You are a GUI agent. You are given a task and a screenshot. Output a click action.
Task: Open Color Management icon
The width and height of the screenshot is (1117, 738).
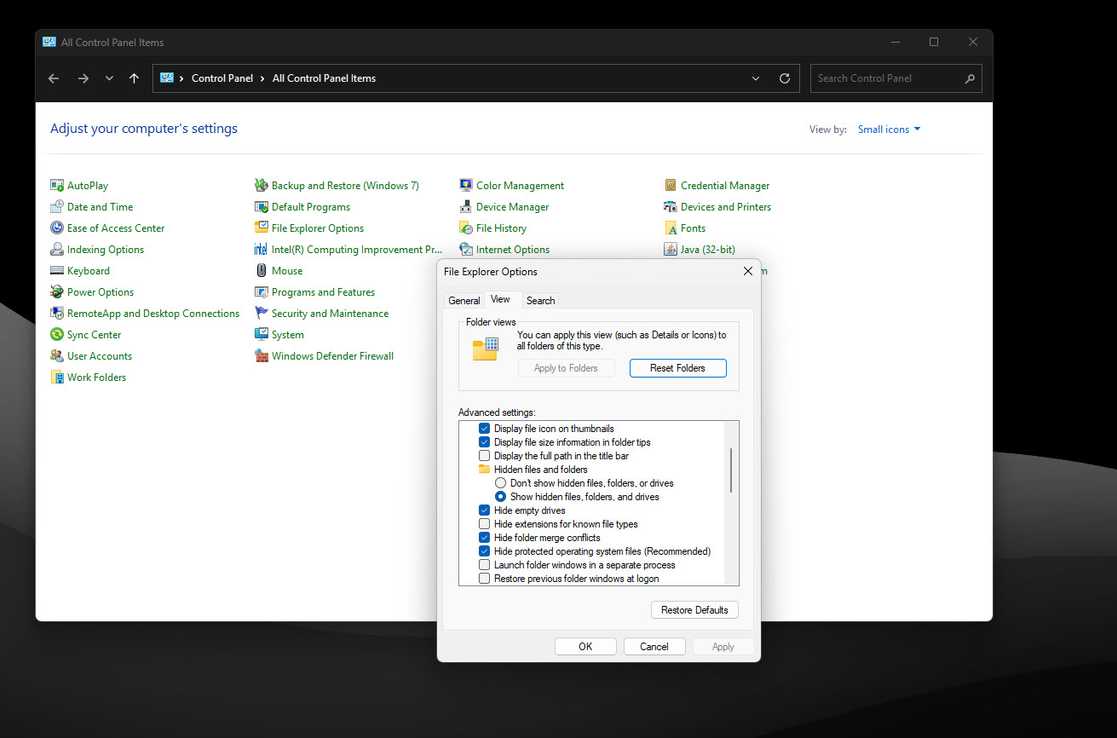466,186
